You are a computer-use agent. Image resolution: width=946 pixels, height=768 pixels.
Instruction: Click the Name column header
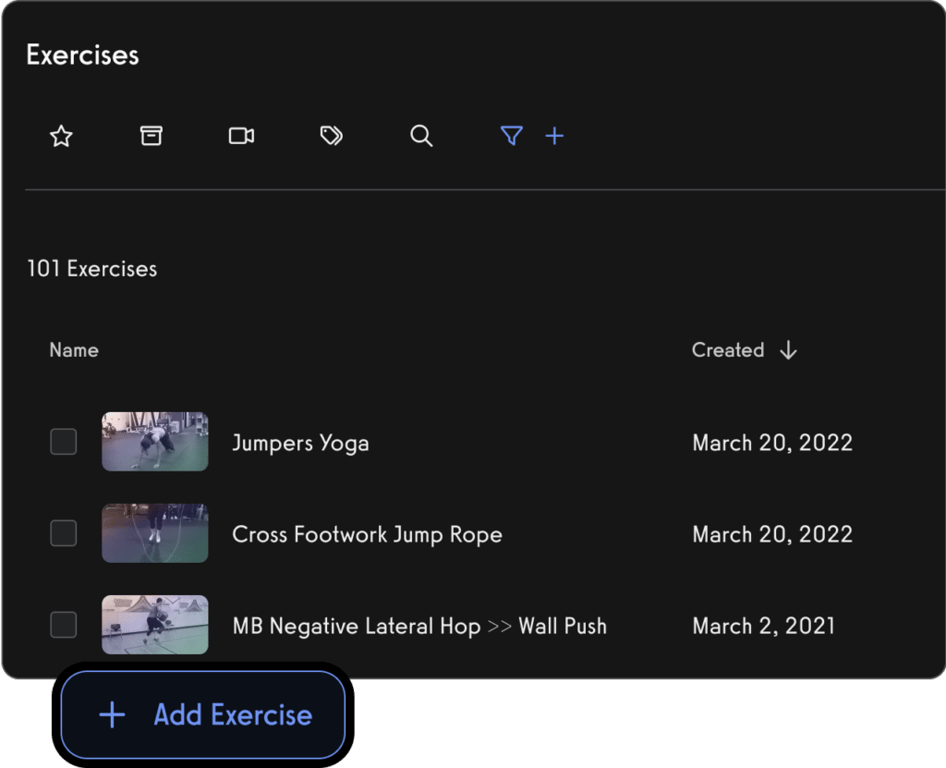(x=73, y=350)
